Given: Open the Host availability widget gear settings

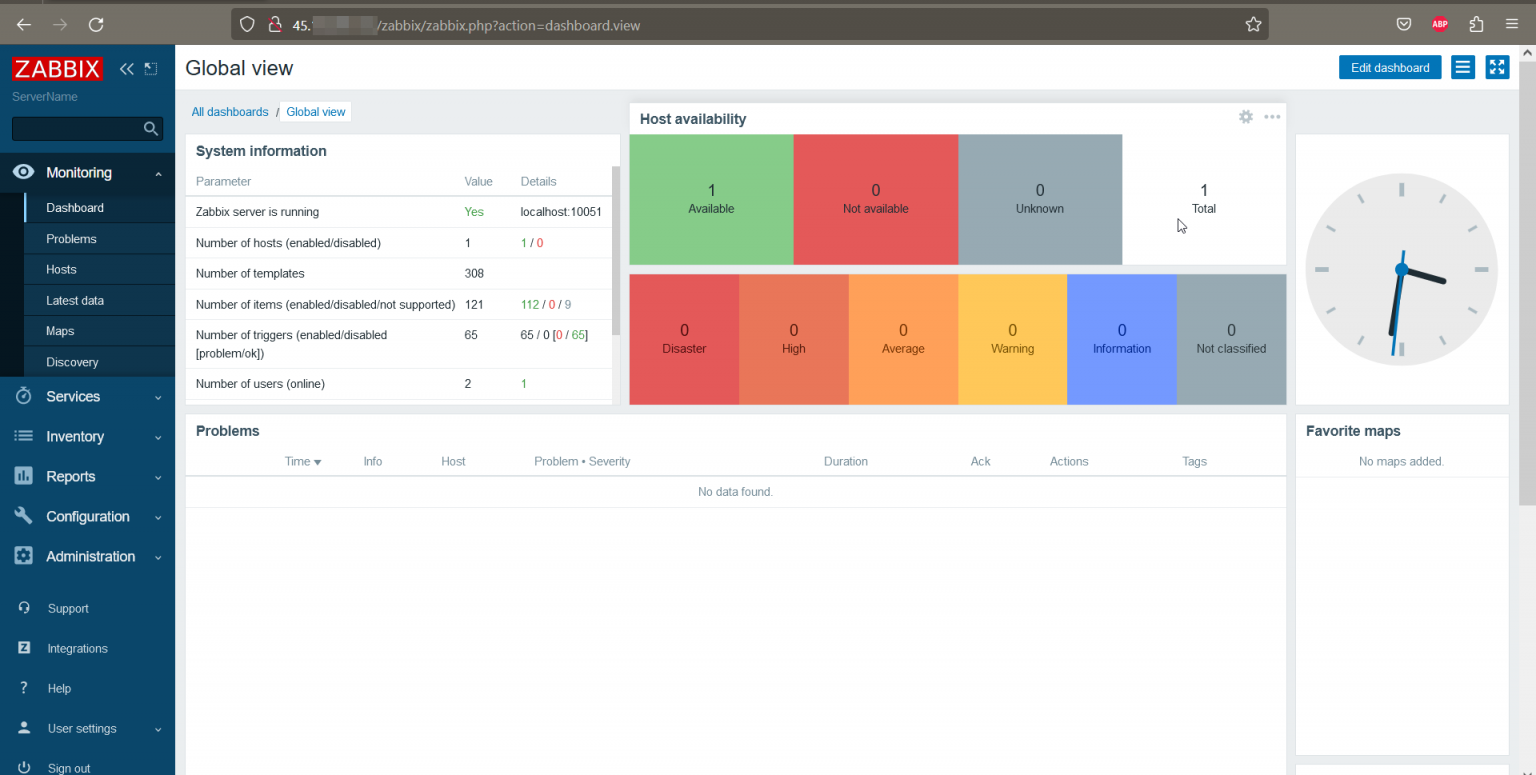Looking at the screenshot, I should tap(1245, 117).
